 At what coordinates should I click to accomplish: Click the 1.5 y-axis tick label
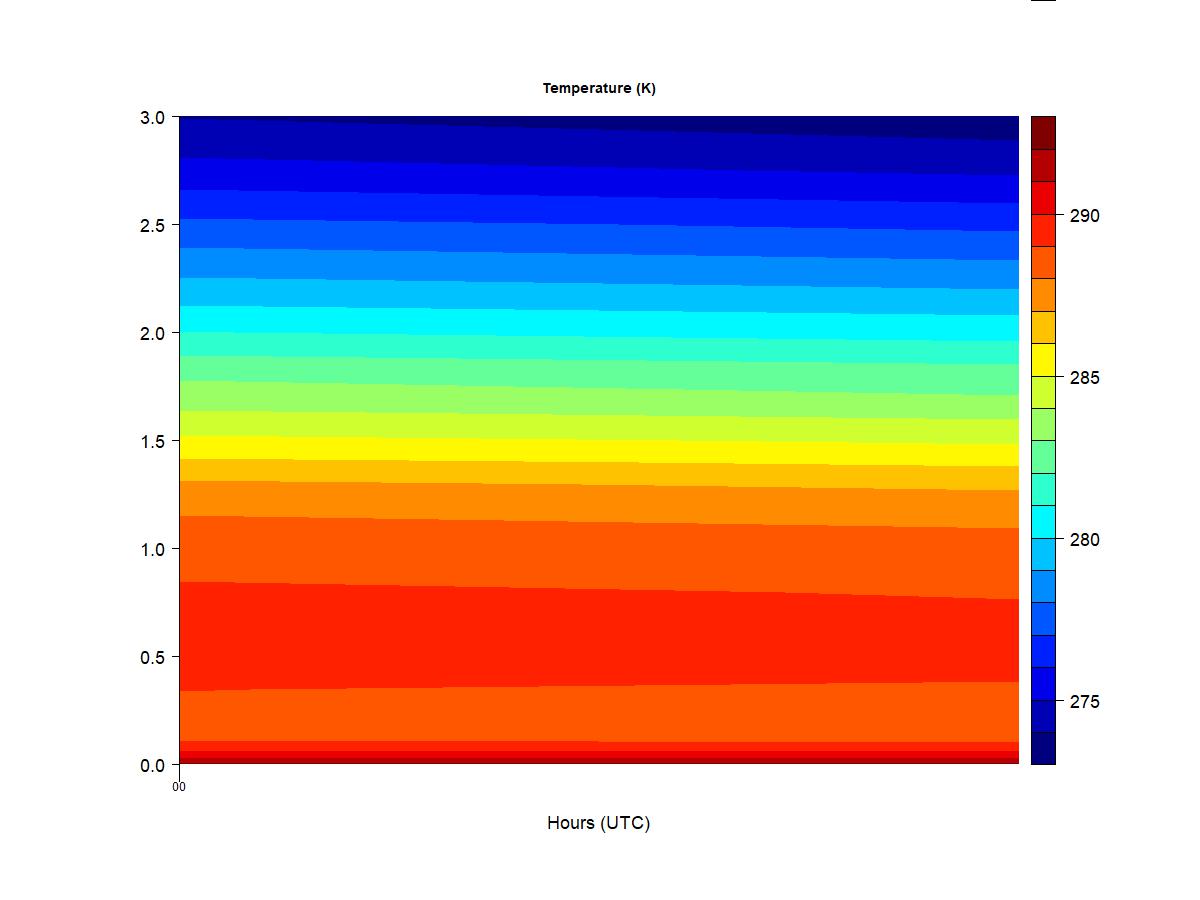[x=153, y=441]
